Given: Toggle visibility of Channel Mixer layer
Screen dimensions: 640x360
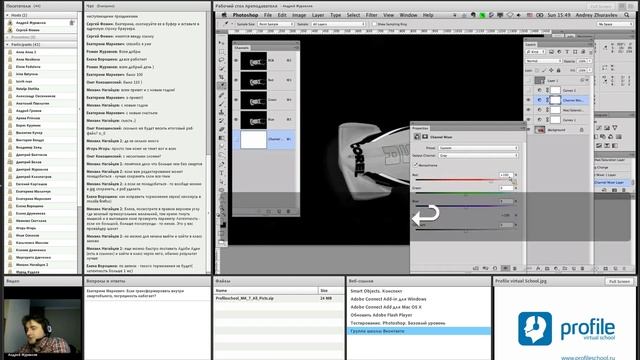Looking at the screenshot, I should coord(529,100).
